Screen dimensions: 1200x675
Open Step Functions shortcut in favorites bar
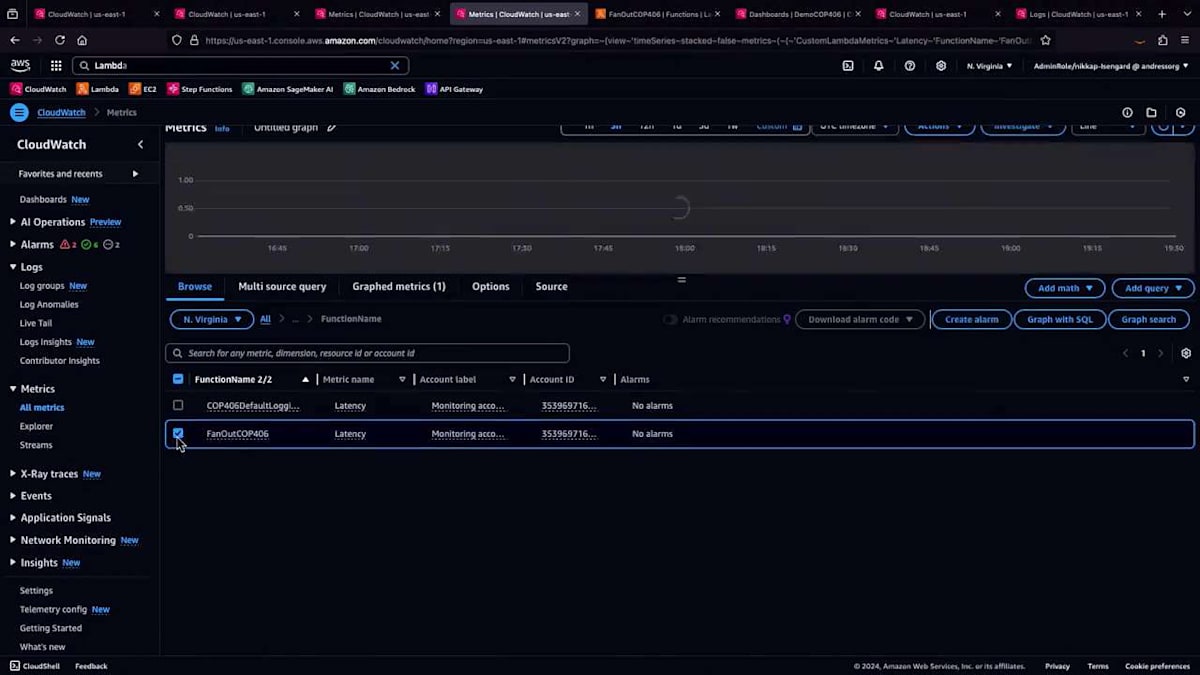point(200,89)
